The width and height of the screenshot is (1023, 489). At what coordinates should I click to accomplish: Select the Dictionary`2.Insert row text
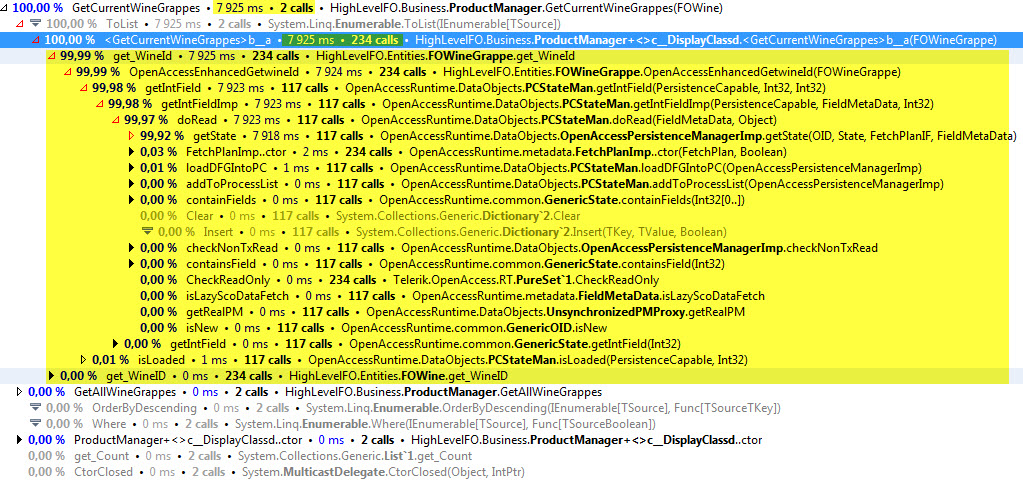442,231
